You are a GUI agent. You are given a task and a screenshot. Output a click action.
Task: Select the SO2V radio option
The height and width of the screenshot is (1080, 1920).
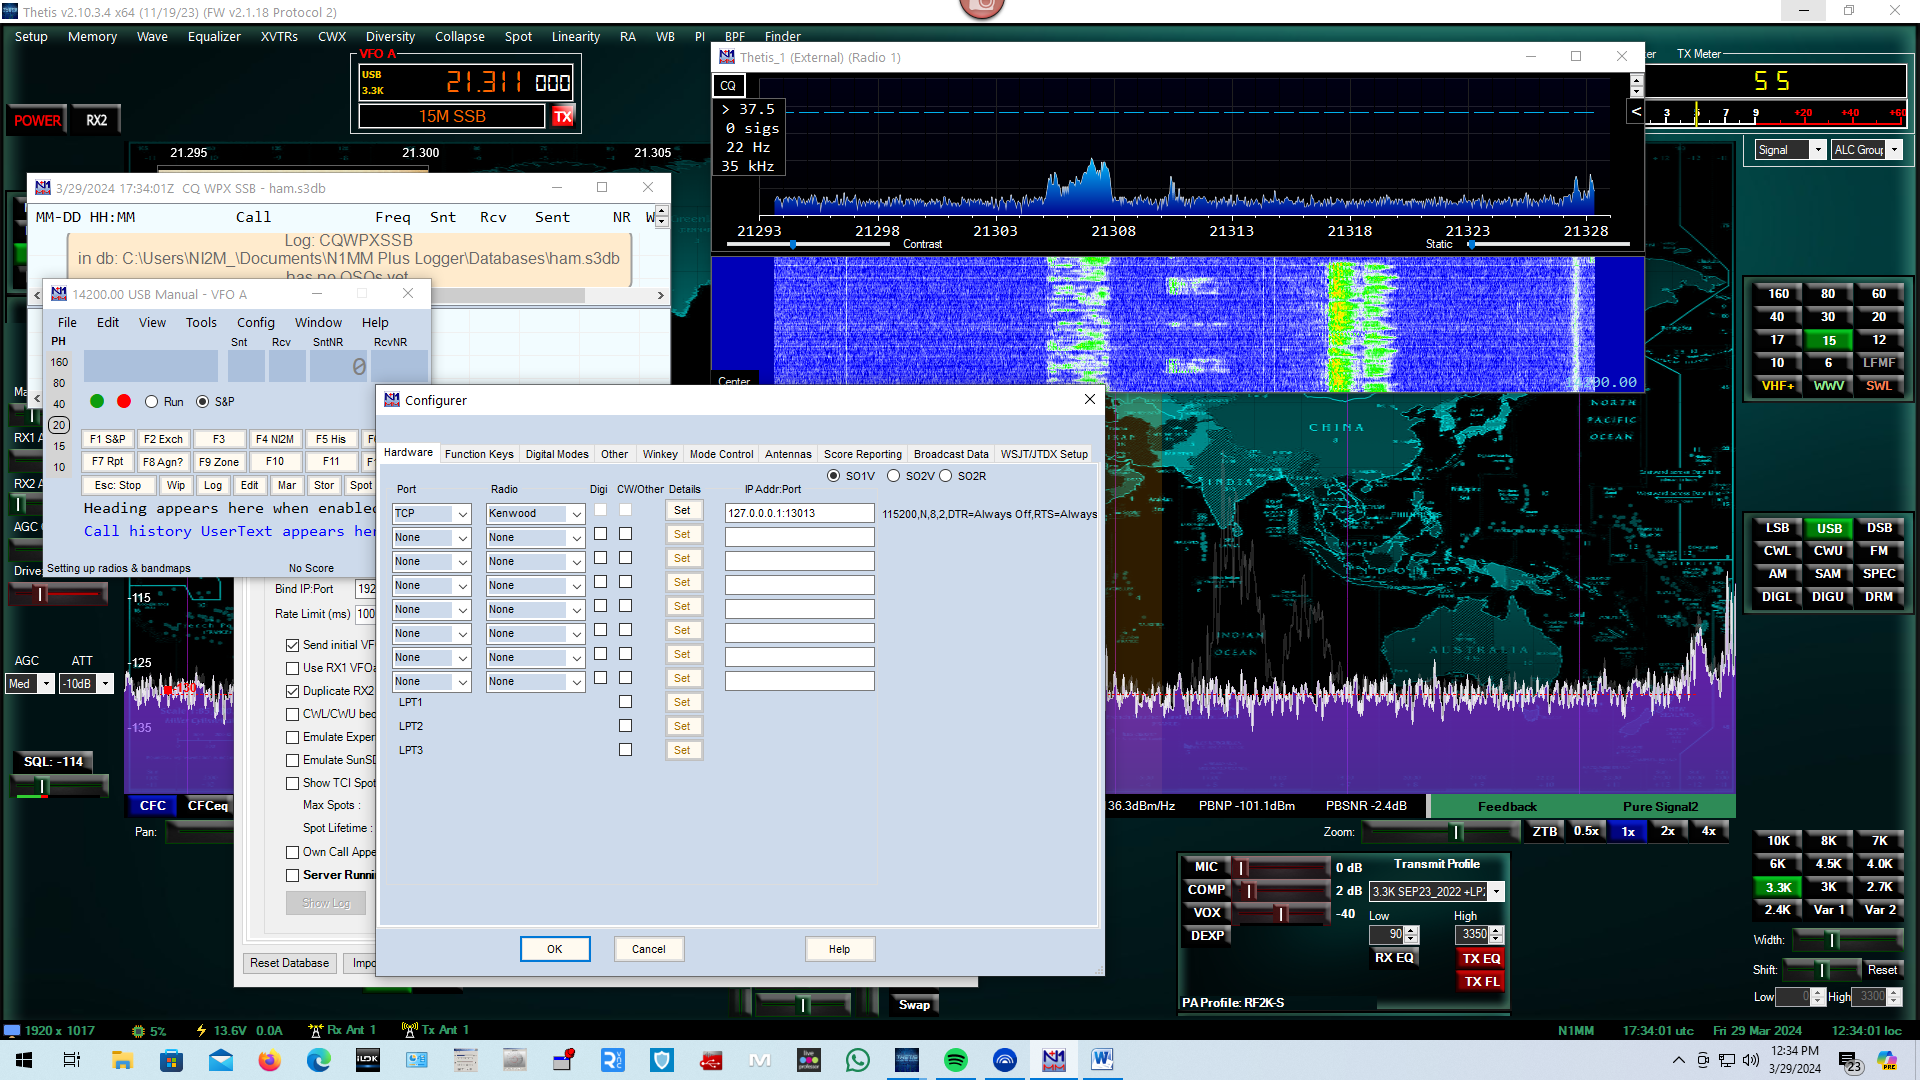893,476
